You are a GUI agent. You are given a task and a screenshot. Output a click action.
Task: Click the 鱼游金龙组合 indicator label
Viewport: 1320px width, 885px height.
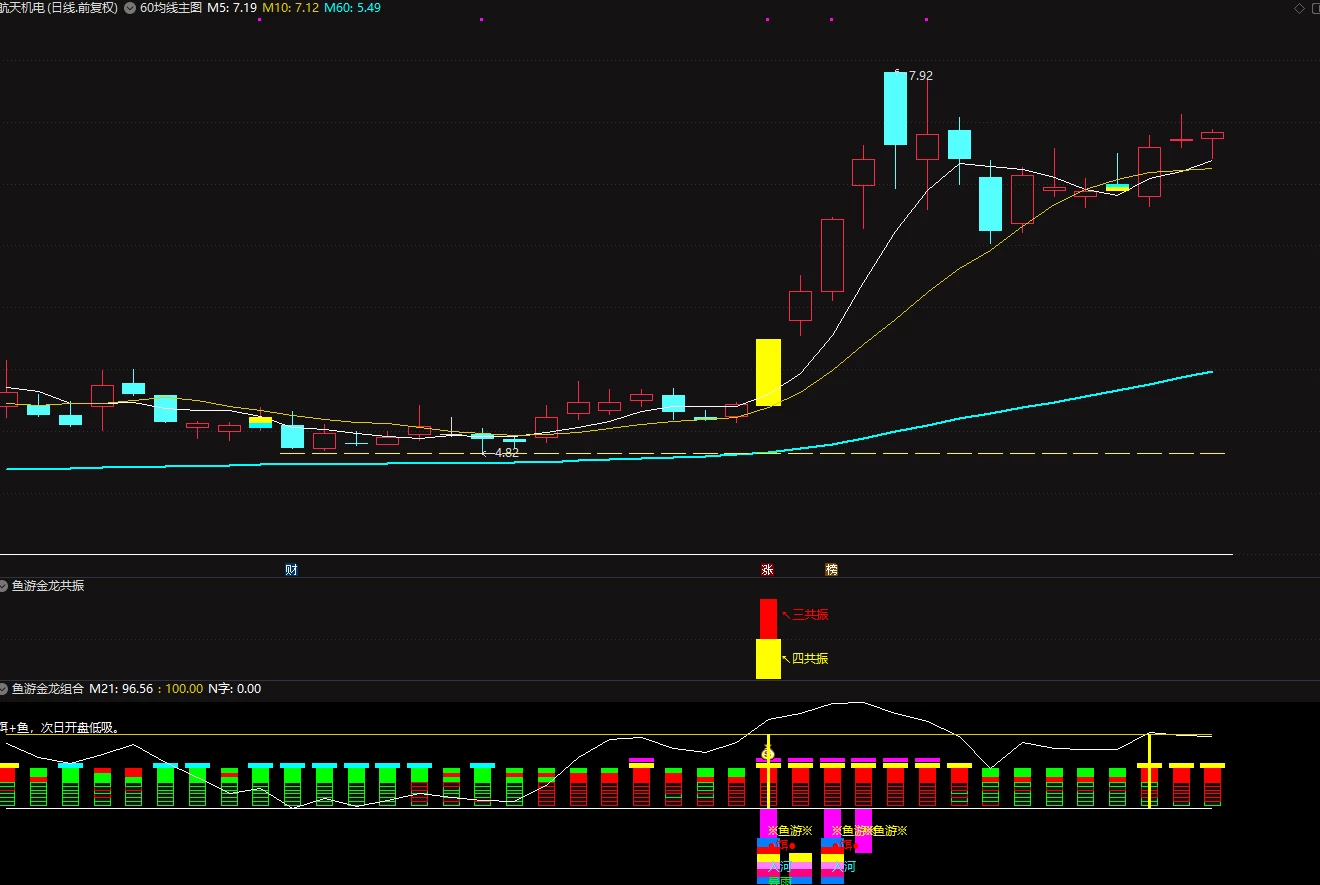point(48,689)
